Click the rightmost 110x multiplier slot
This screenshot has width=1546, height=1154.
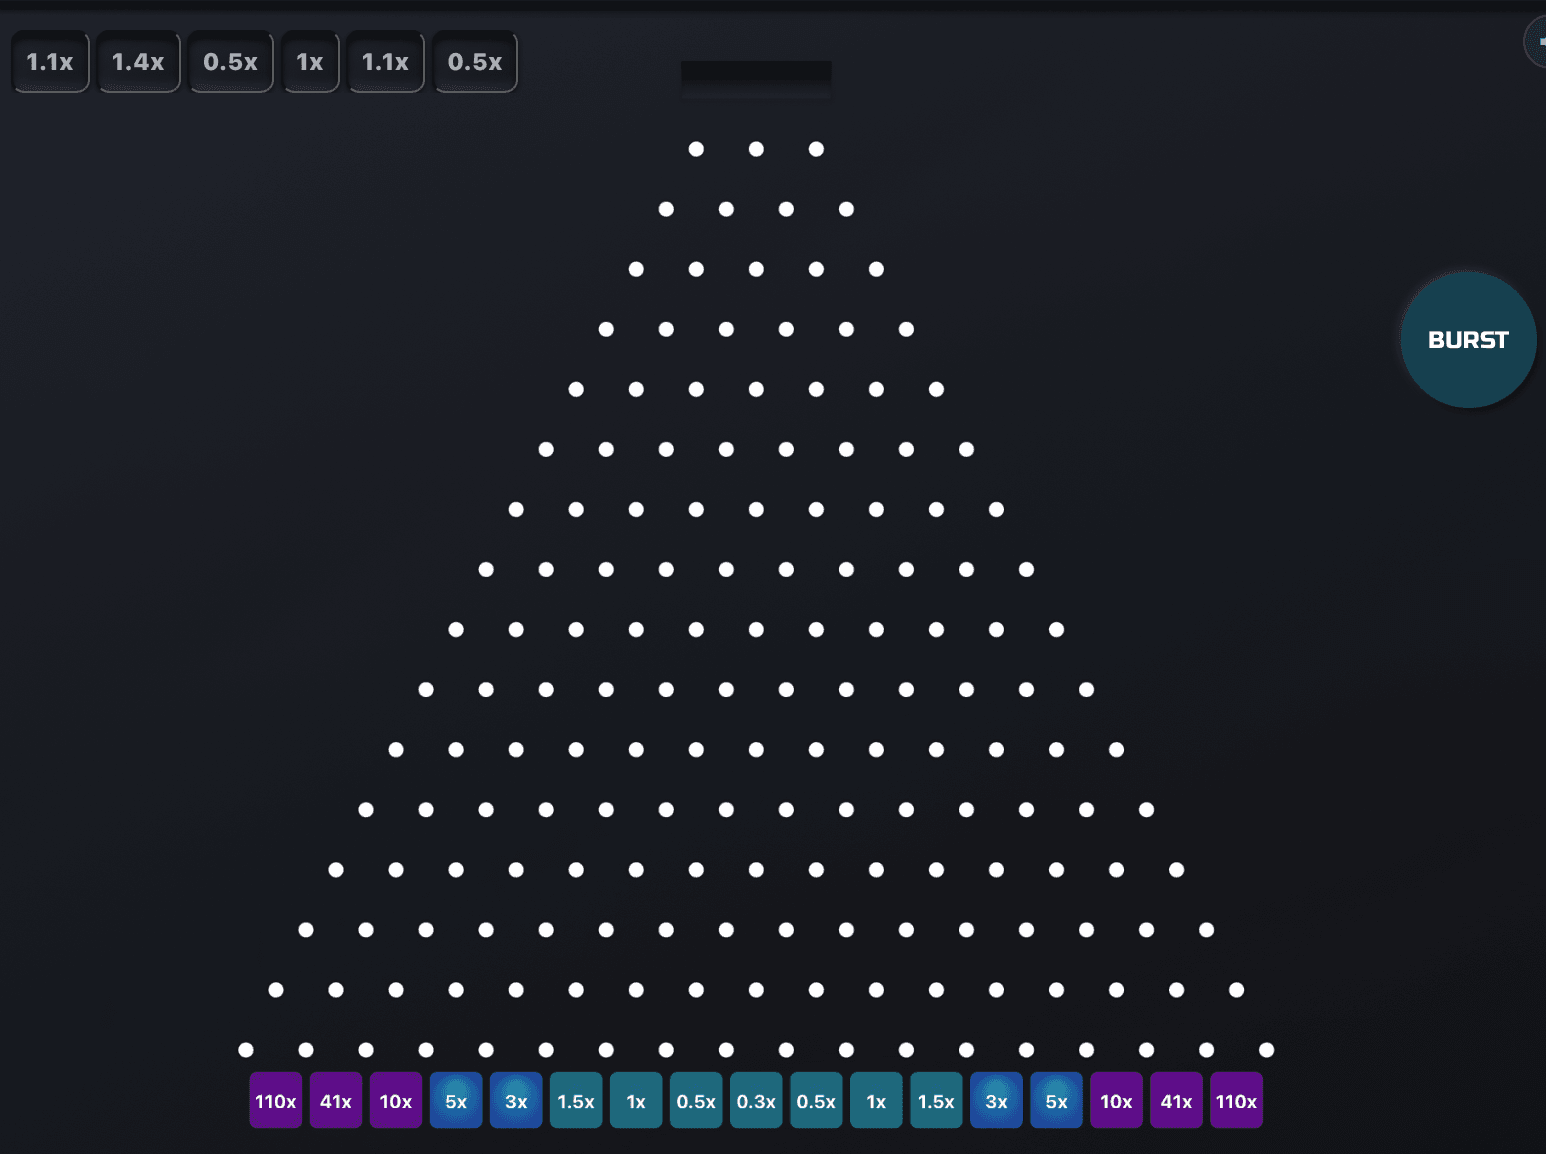(x=1236, y=1100)
